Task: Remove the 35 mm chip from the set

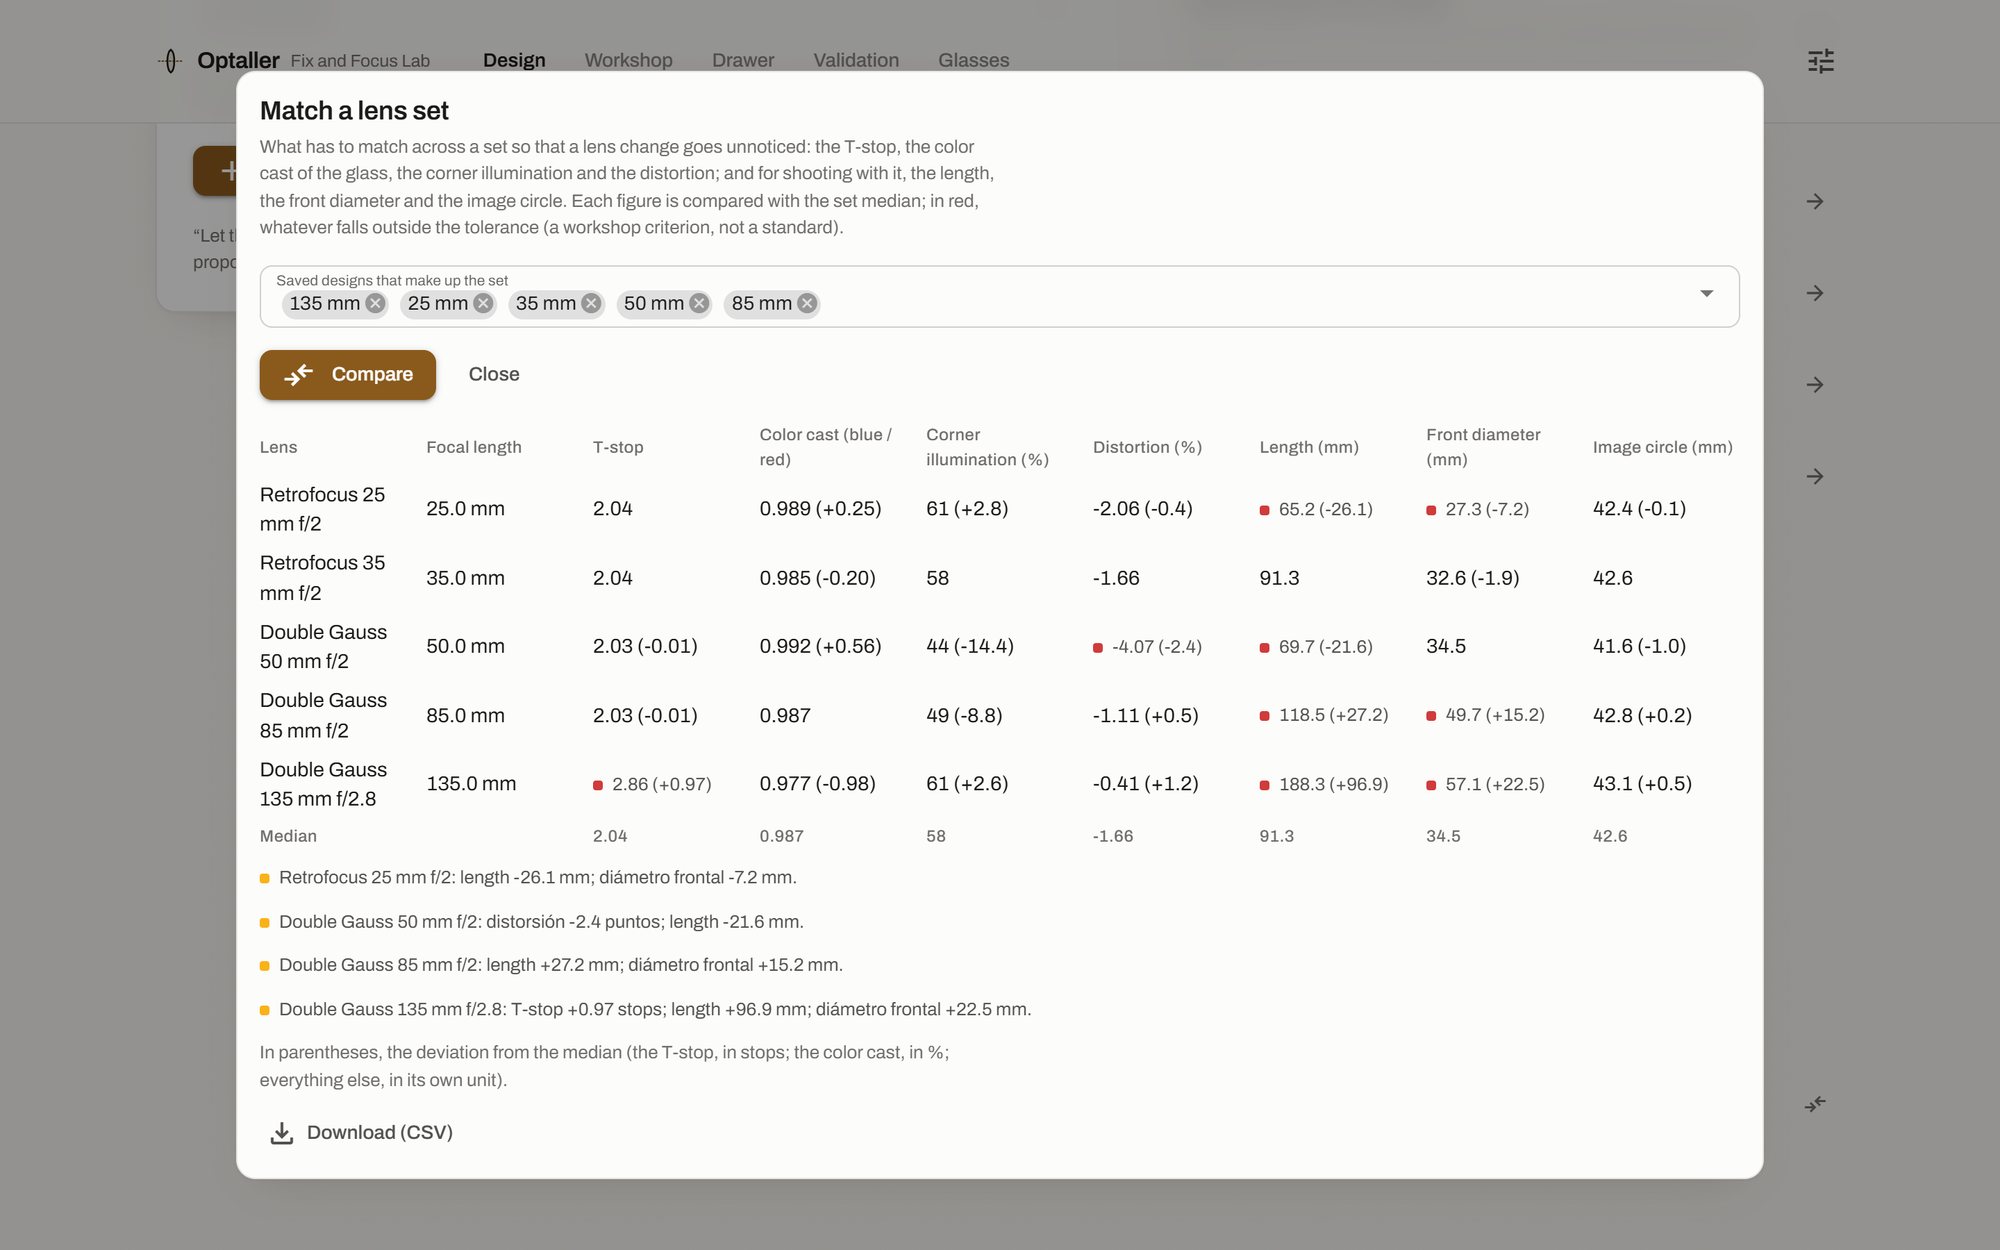Action: pos(591,303)
